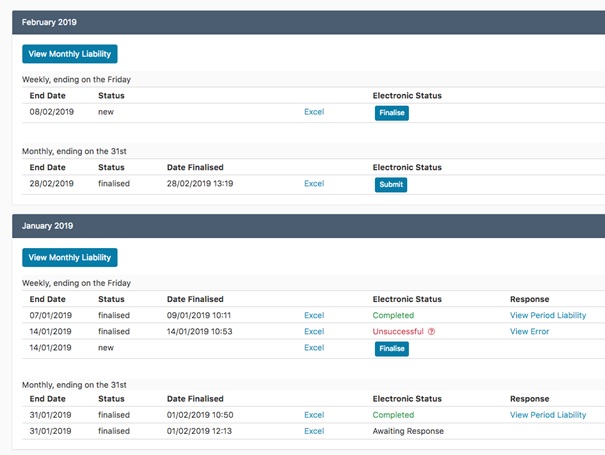Click the help icon beside Unsuccessful status
Screen dimensions: 605x455
(x=432, y=332)
